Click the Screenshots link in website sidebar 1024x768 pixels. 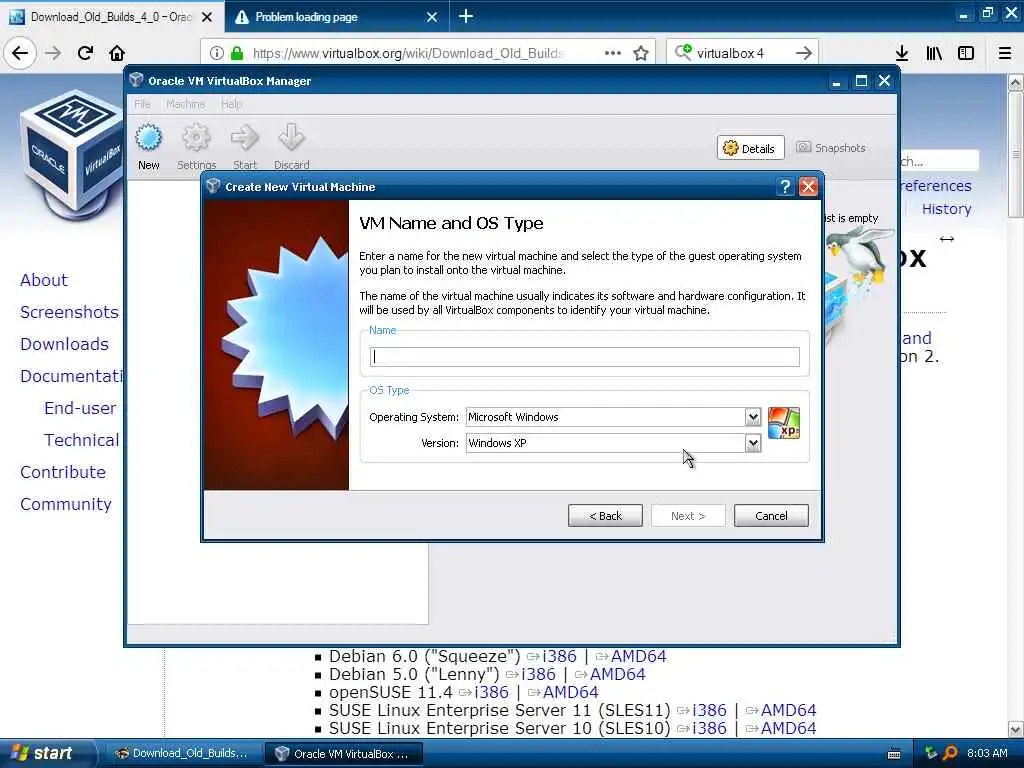(x=69, y=312)
